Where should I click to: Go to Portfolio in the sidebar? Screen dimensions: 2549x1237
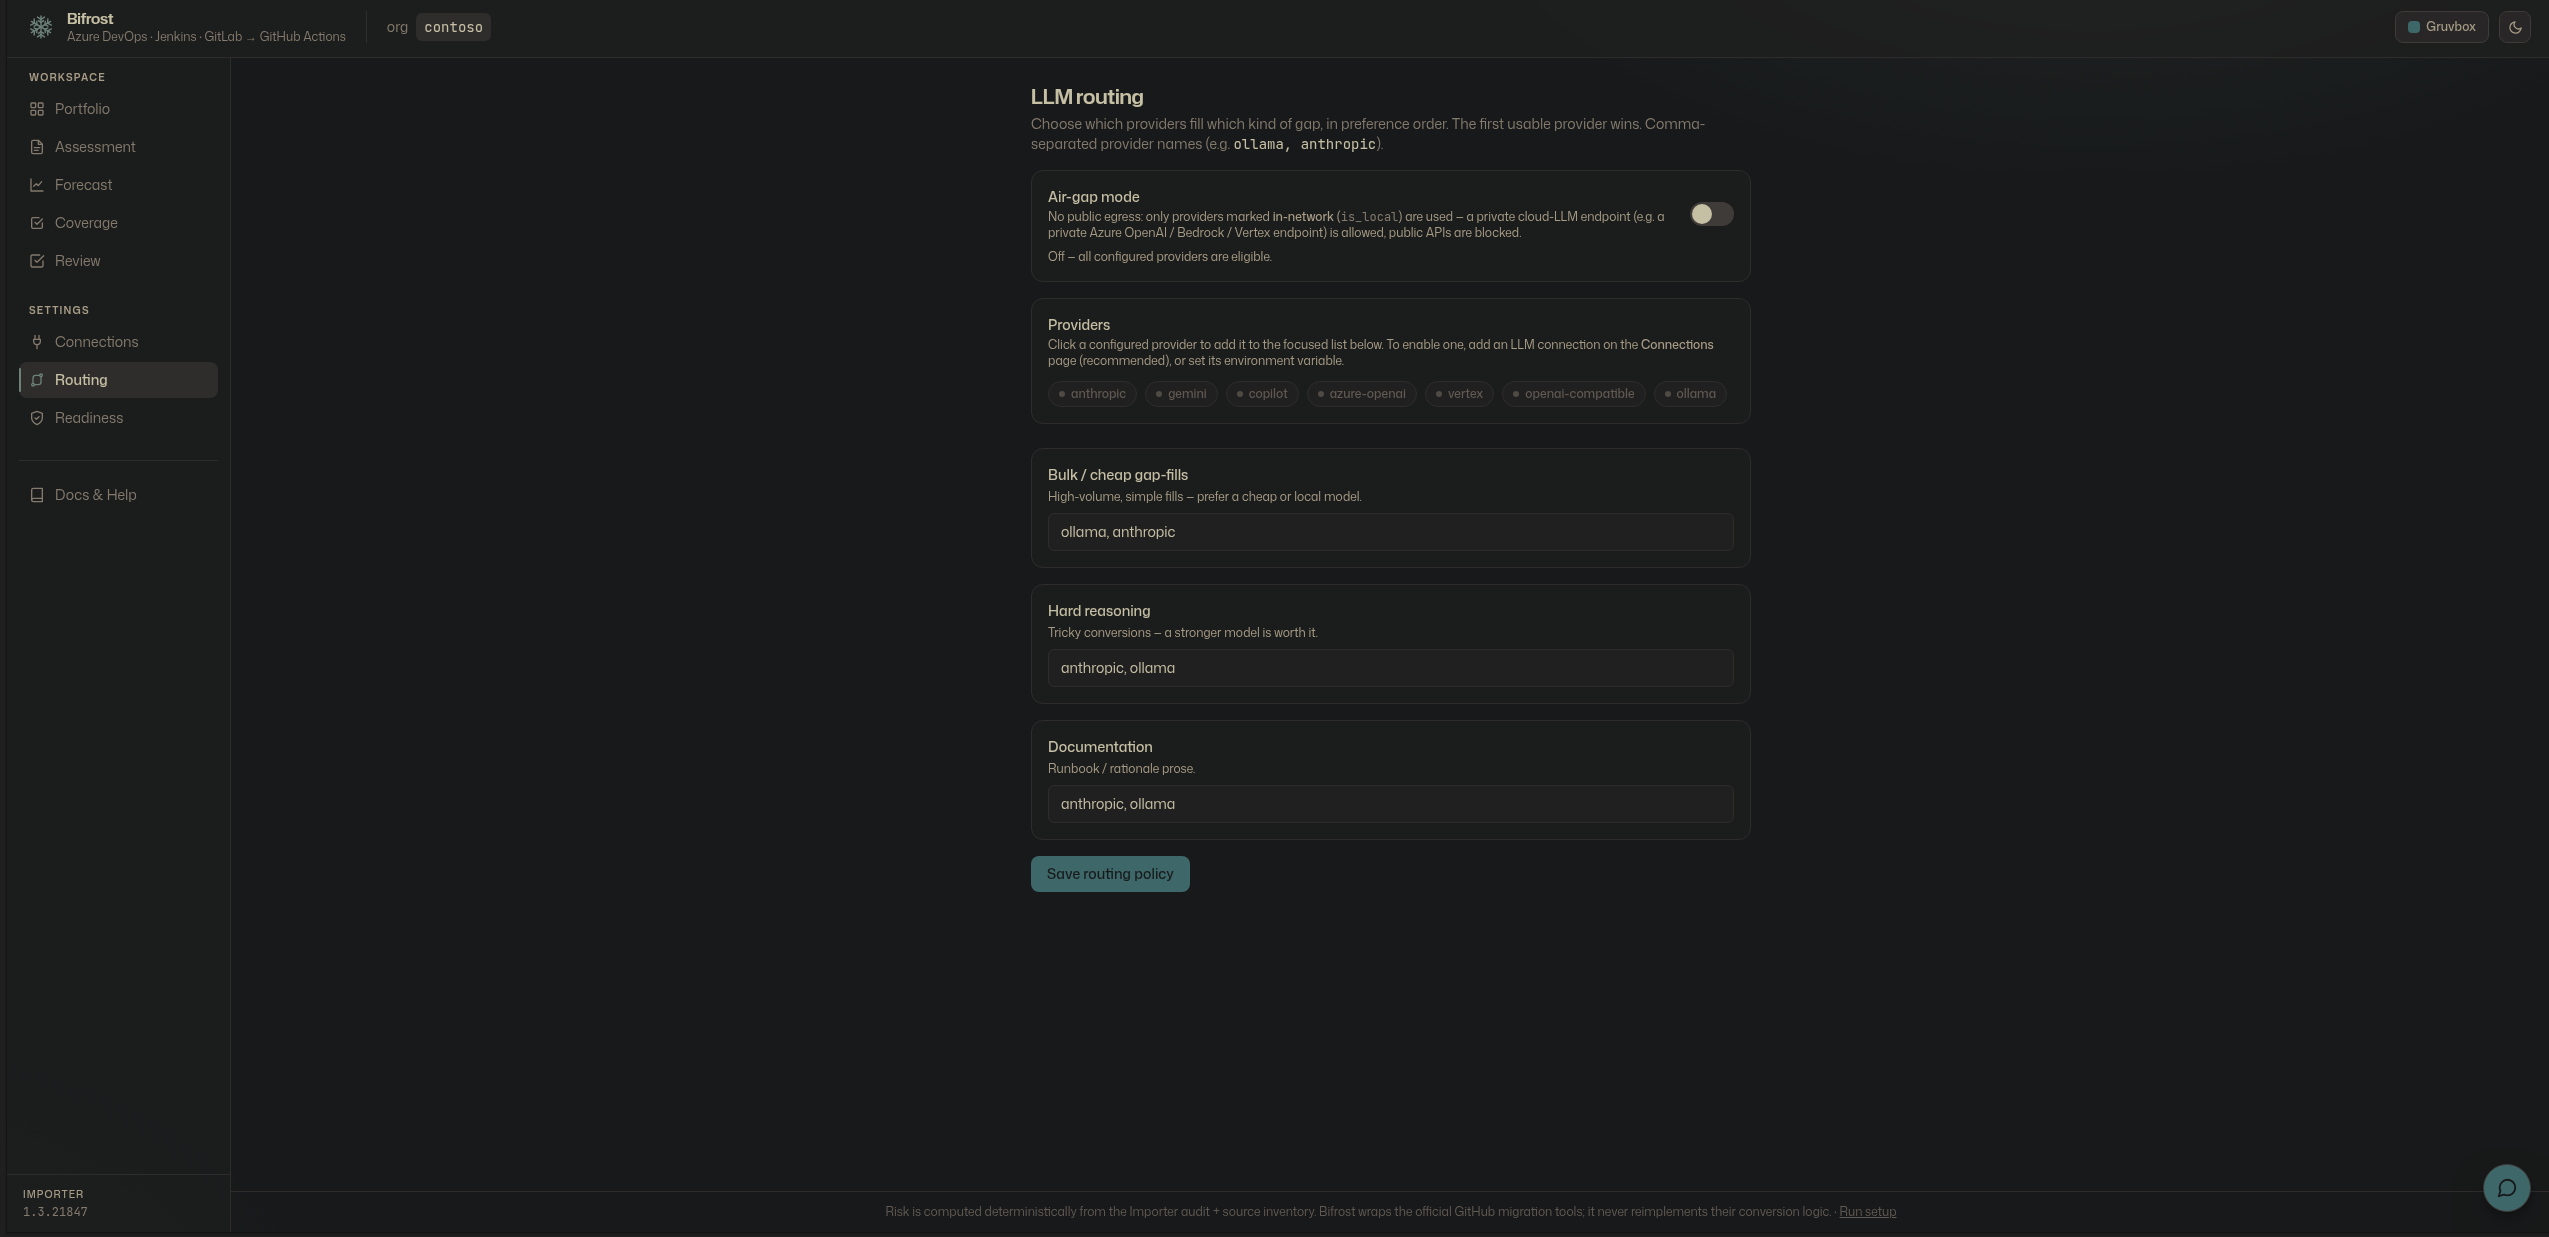pos(118,109)
